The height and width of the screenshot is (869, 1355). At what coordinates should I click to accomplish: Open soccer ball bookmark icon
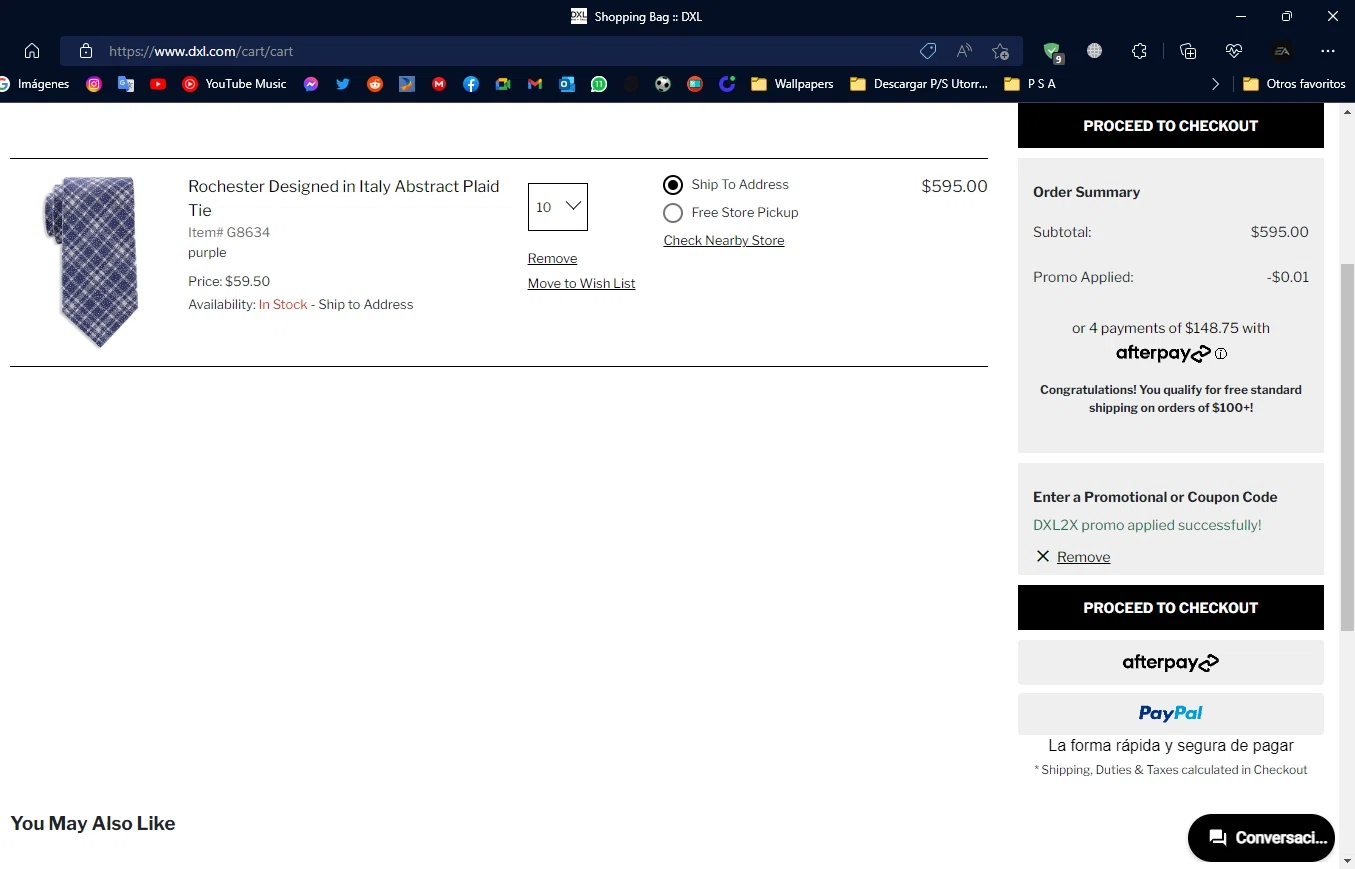(663, 84)
